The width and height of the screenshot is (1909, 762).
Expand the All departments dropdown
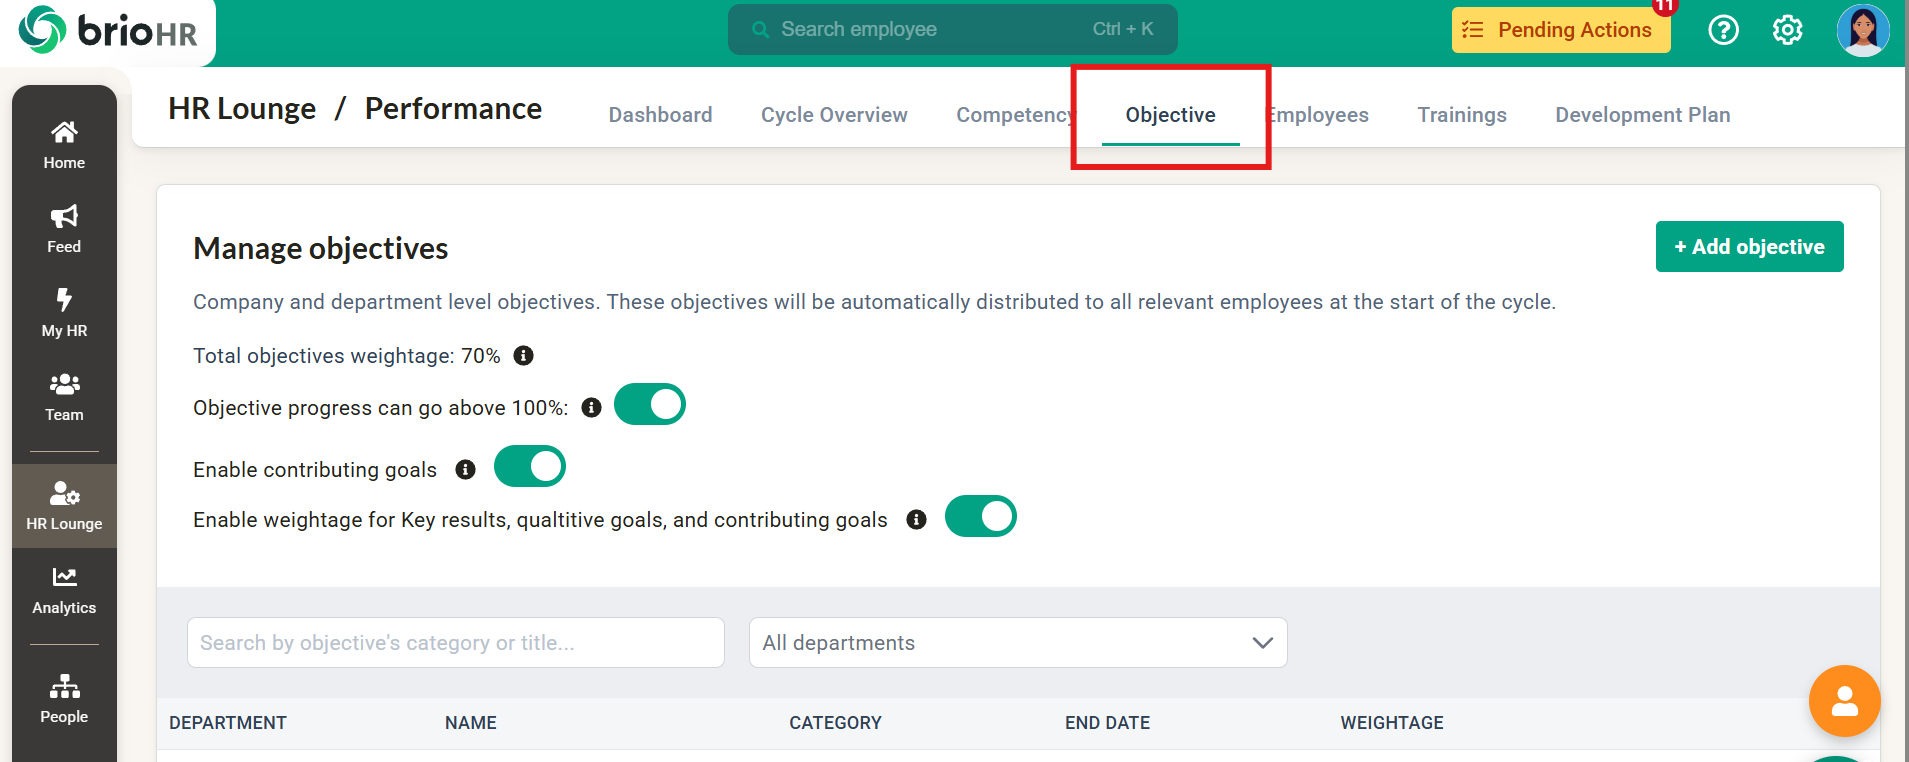1017,643
